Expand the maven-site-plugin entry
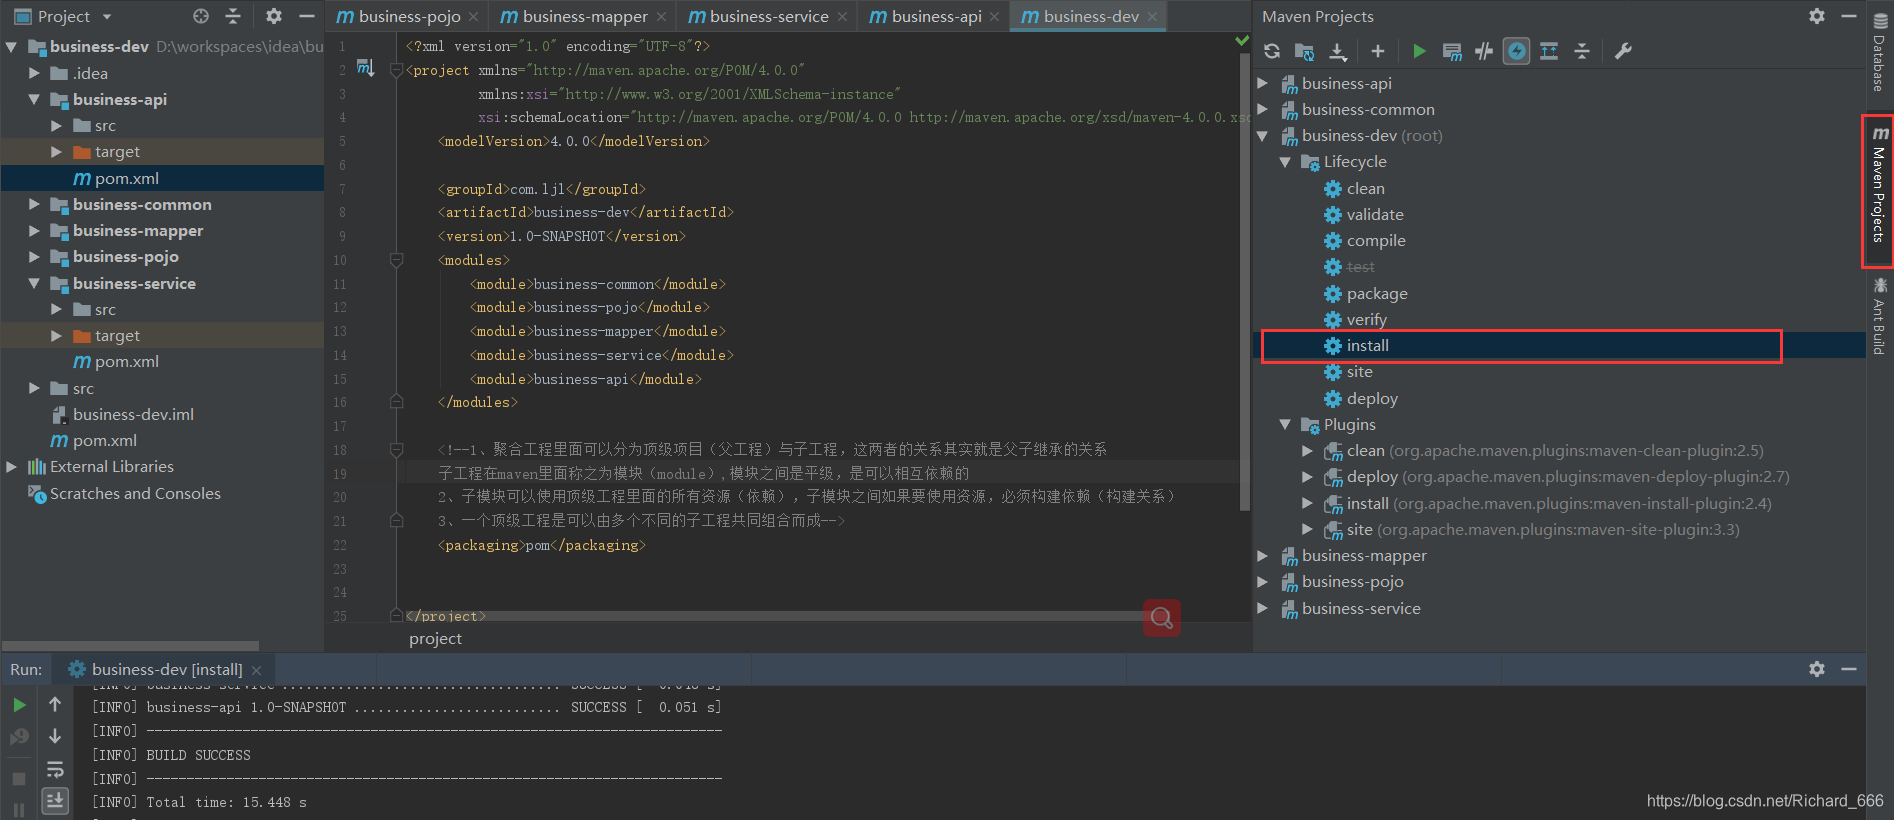The height and width of the screenshot is (820, 1894). 1307,530
